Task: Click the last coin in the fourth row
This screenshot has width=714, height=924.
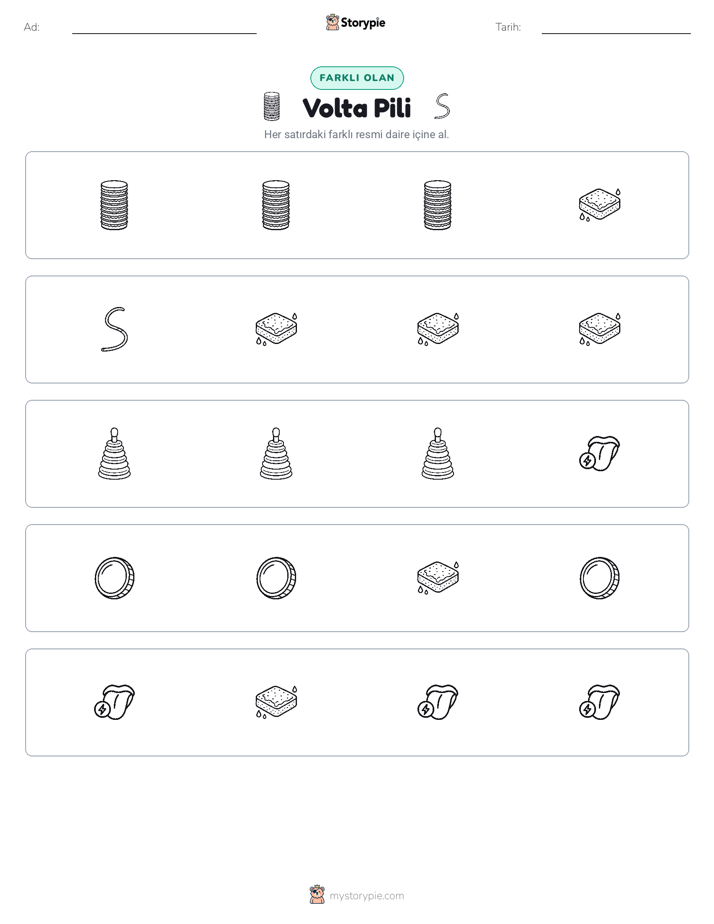Action: pyautogui.click(x=599, y=578)
